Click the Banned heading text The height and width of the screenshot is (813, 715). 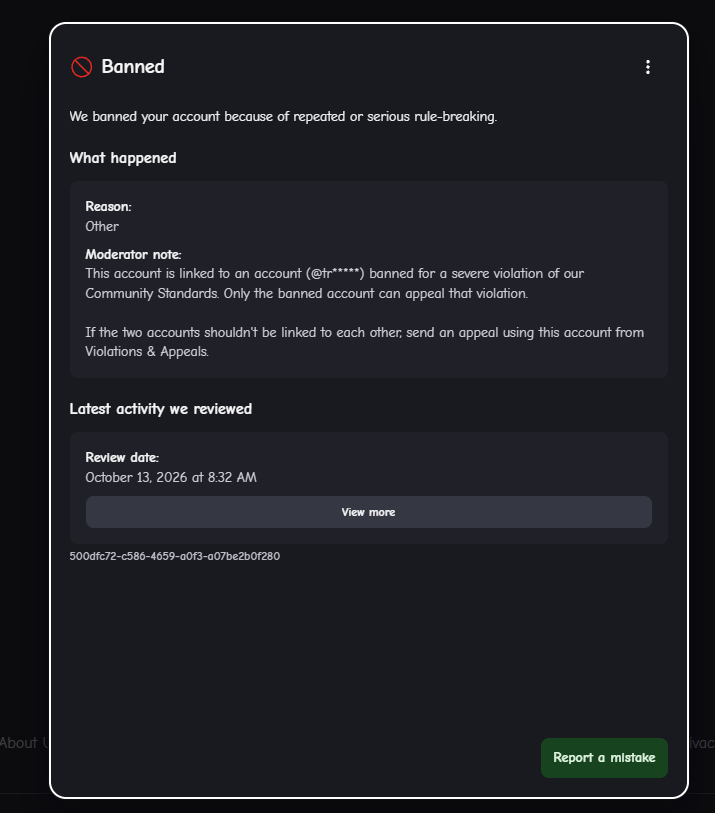pyautogui.click(x=133, y=66)
